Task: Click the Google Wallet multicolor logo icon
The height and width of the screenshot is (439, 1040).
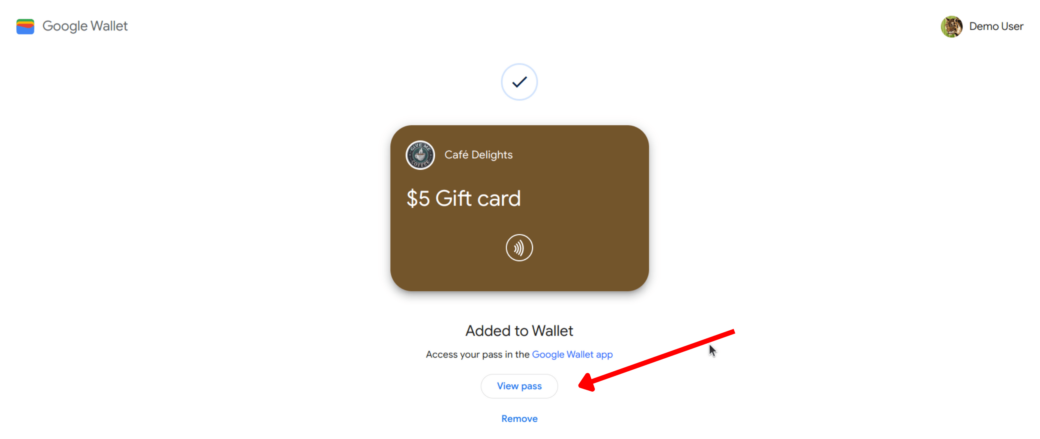Action: coord(25,27)
